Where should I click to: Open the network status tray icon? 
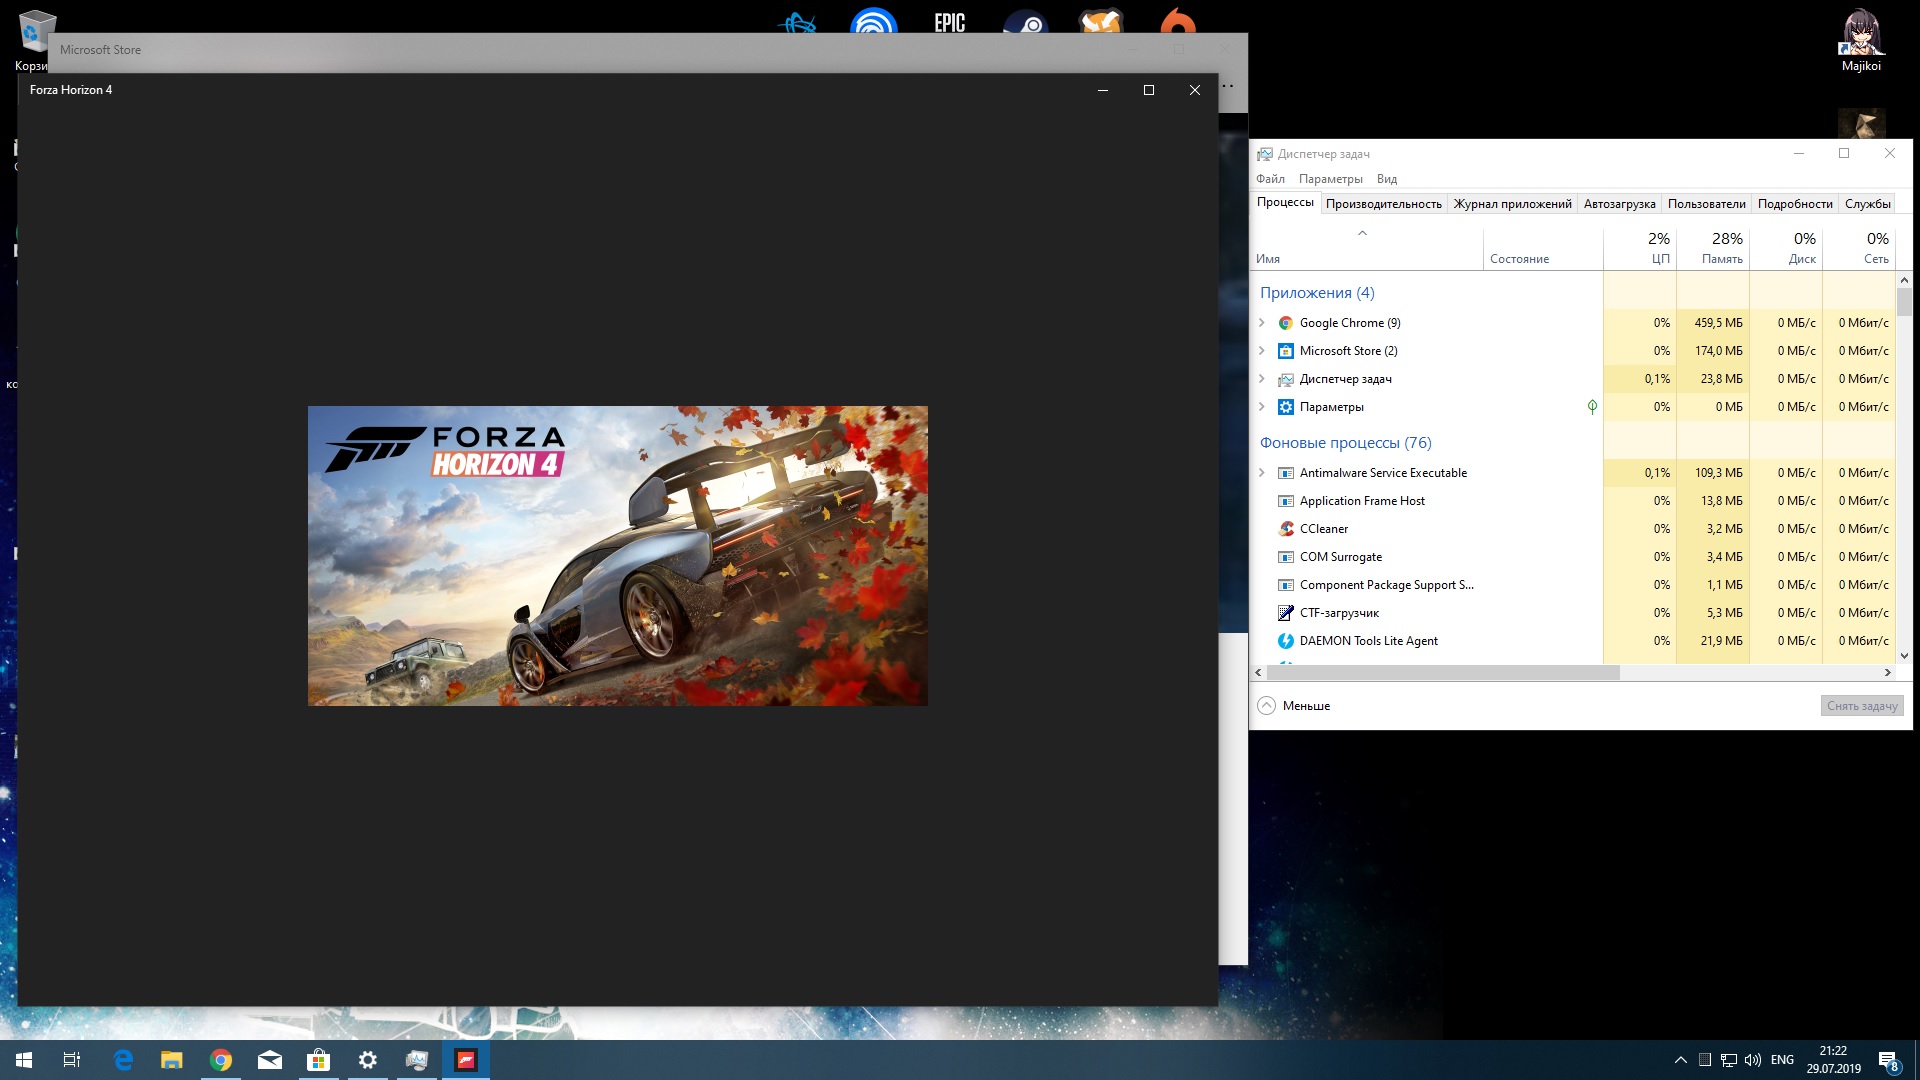pos(1729,1060)
